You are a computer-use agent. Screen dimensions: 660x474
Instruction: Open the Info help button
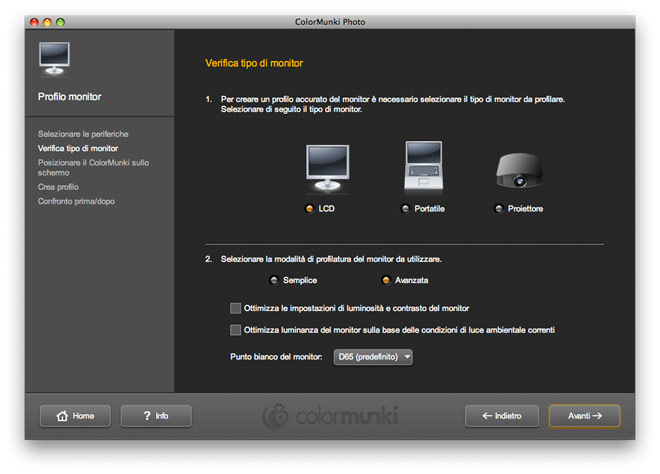tap(156, 416)
